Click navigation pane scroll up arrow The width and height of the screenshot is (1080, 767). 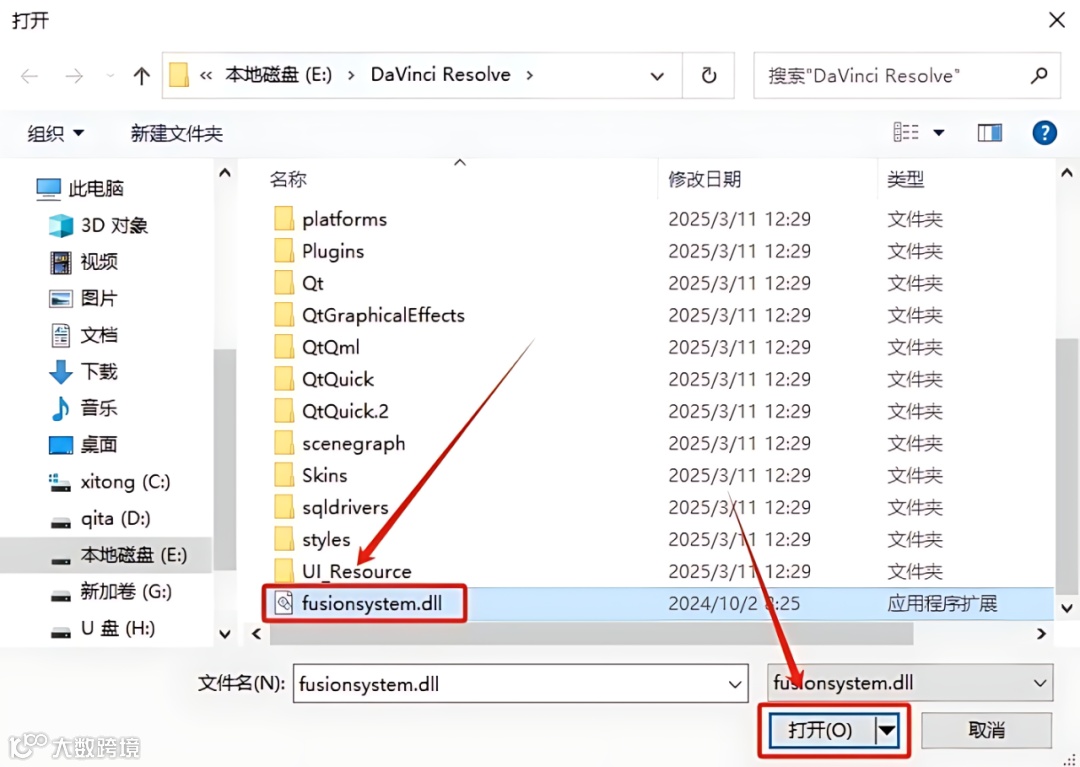pos(225,173)
